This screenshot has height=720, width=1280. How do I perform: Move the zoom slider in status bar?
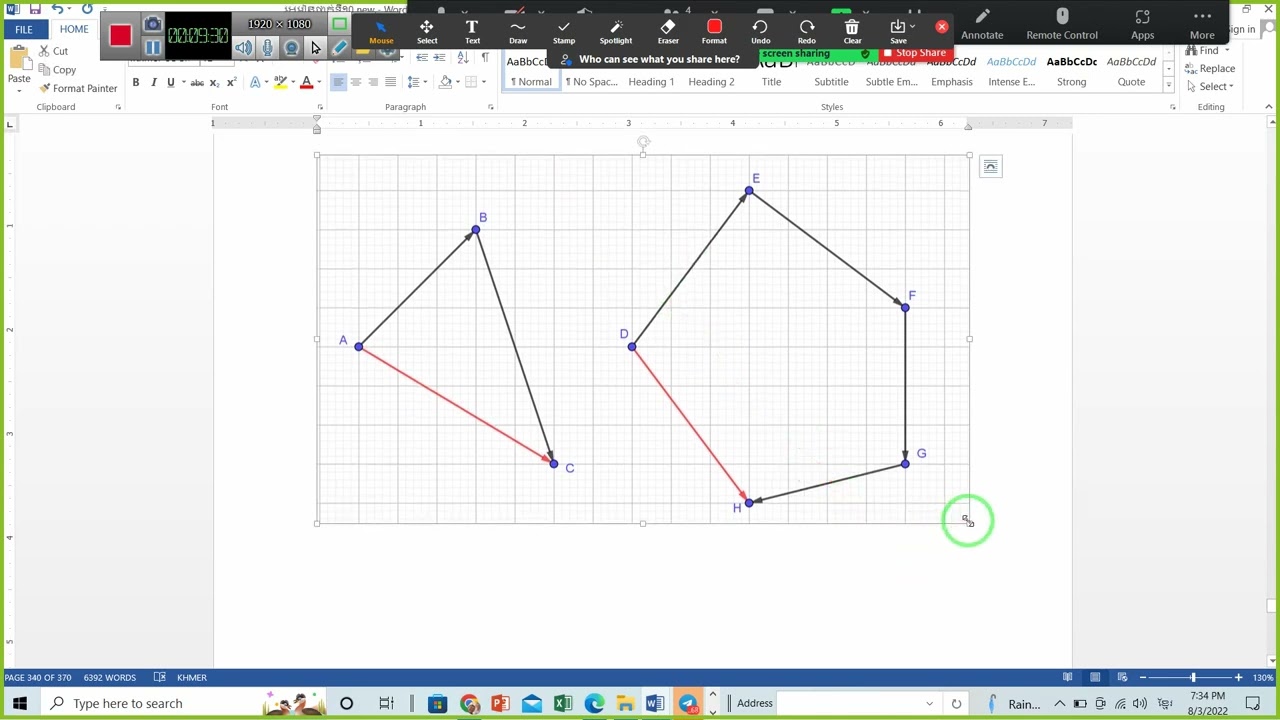point(1192,677)
